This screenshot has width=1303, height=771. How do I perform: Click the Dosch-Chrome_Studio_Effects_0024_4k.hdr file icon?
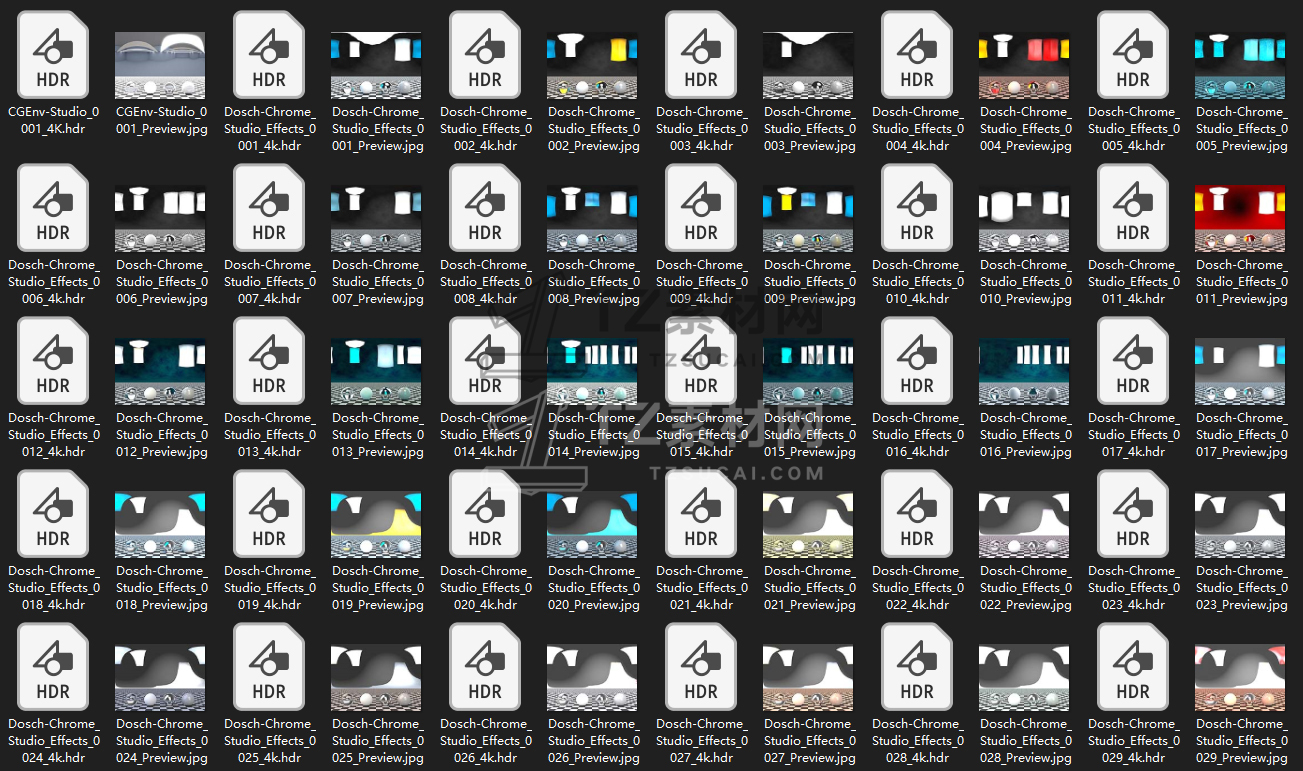(x=53, y=667)
